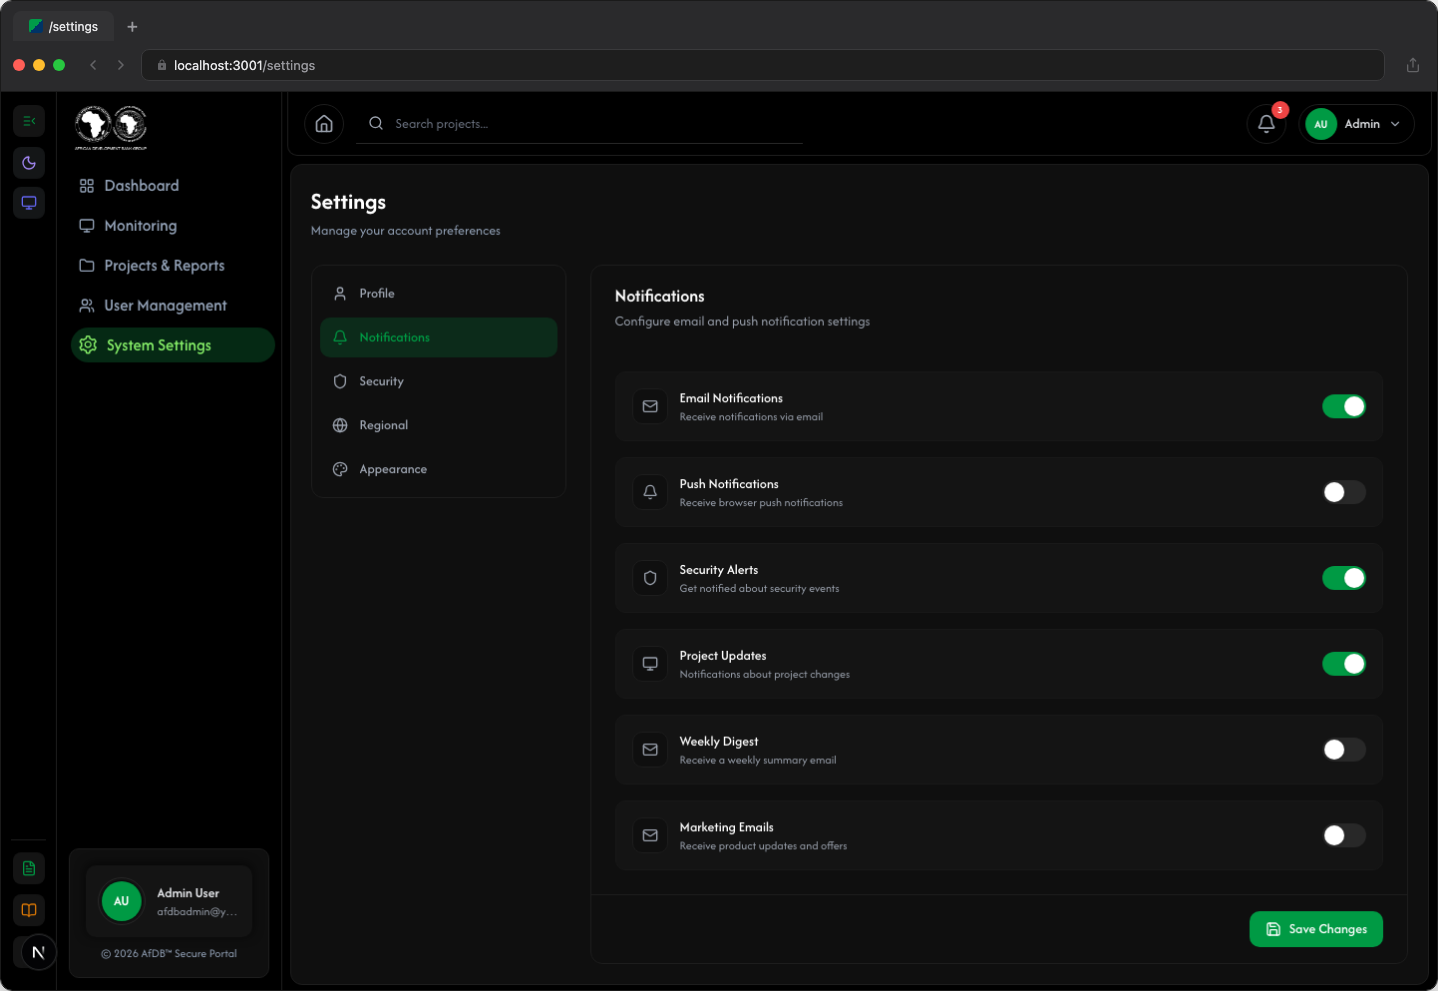
Task: Click the Save Changes button
Action: (1316, 929)
